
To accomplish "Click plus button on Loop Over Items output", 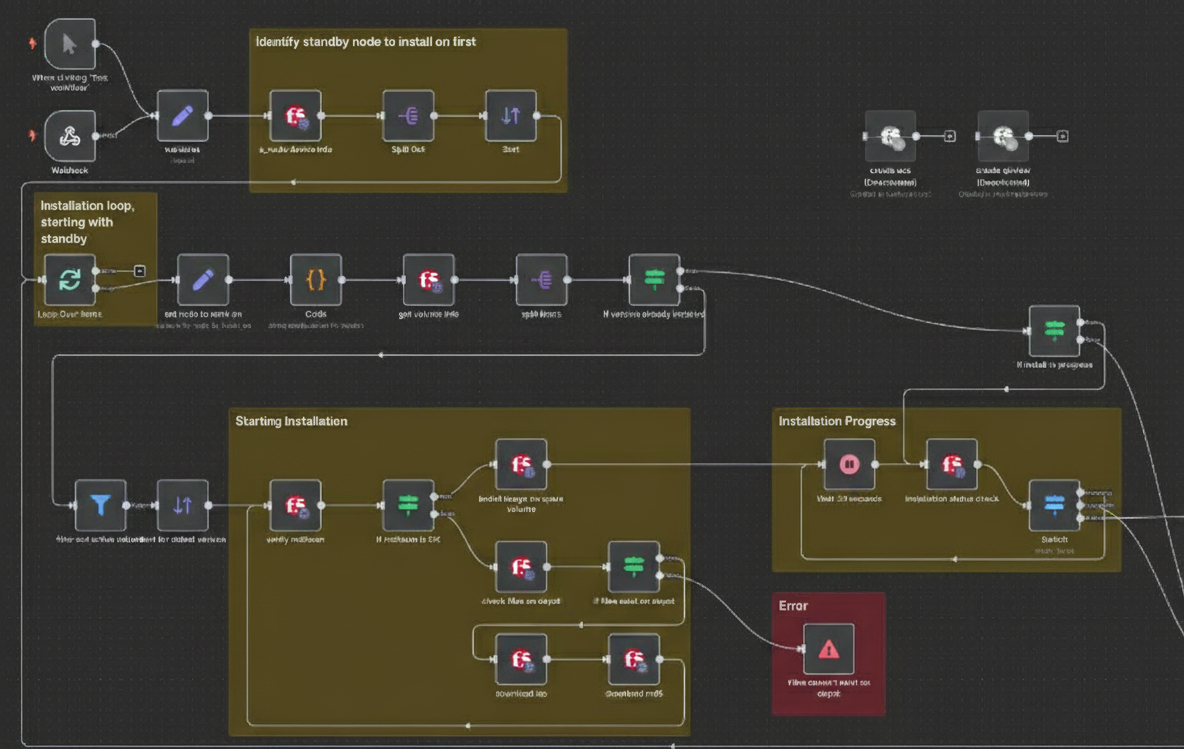I will click(x=140, y=270).
